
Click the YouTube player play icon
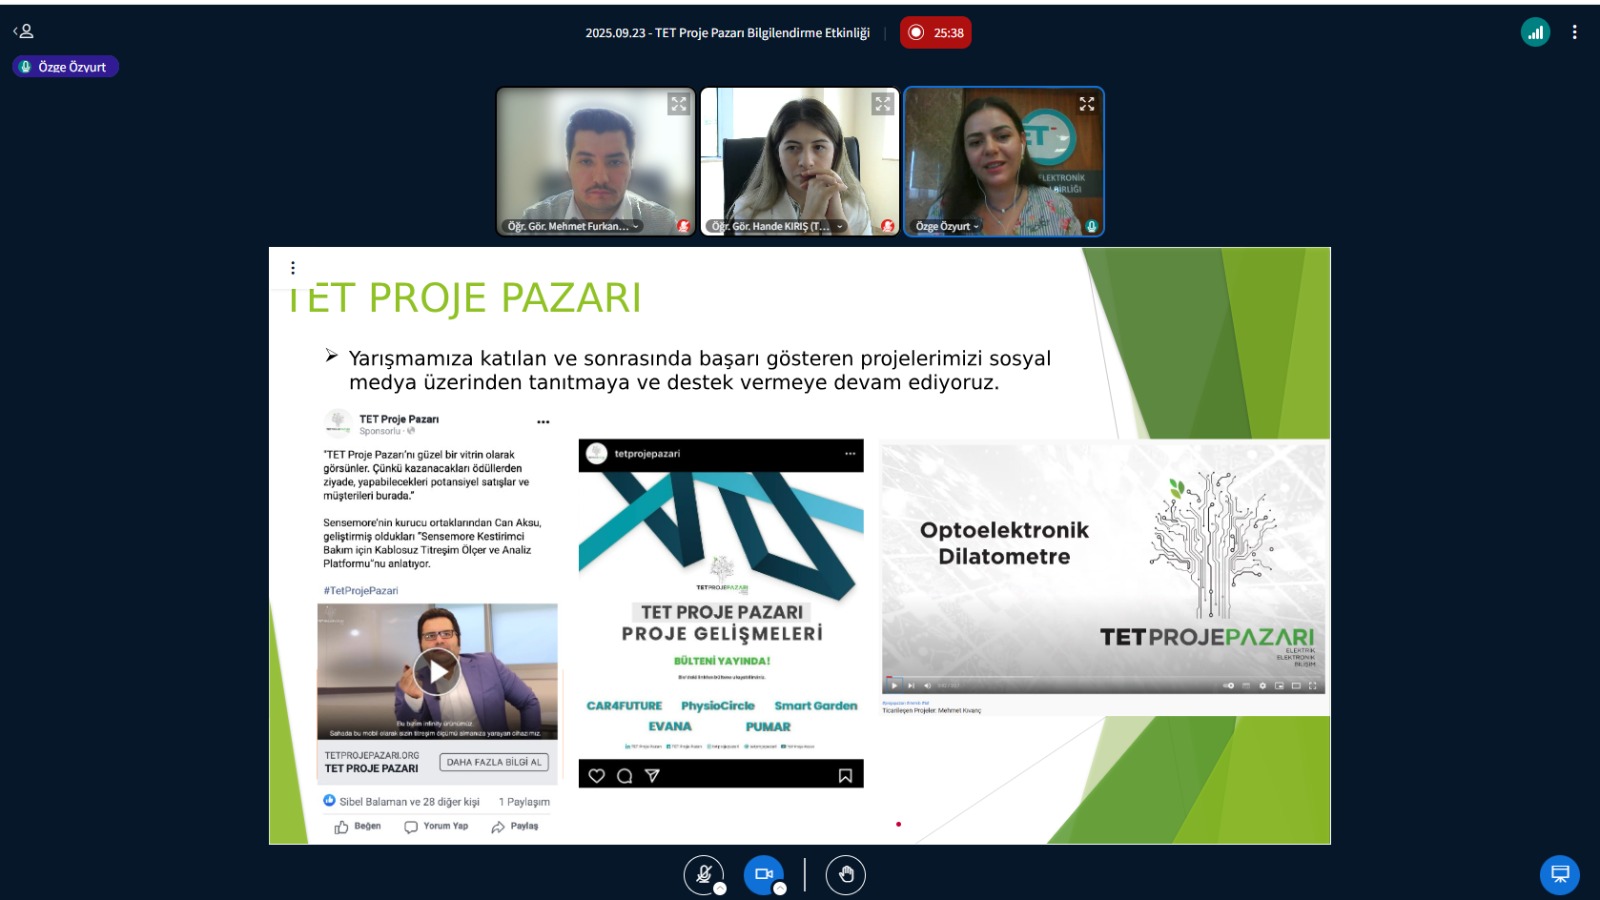pos(894,686)
